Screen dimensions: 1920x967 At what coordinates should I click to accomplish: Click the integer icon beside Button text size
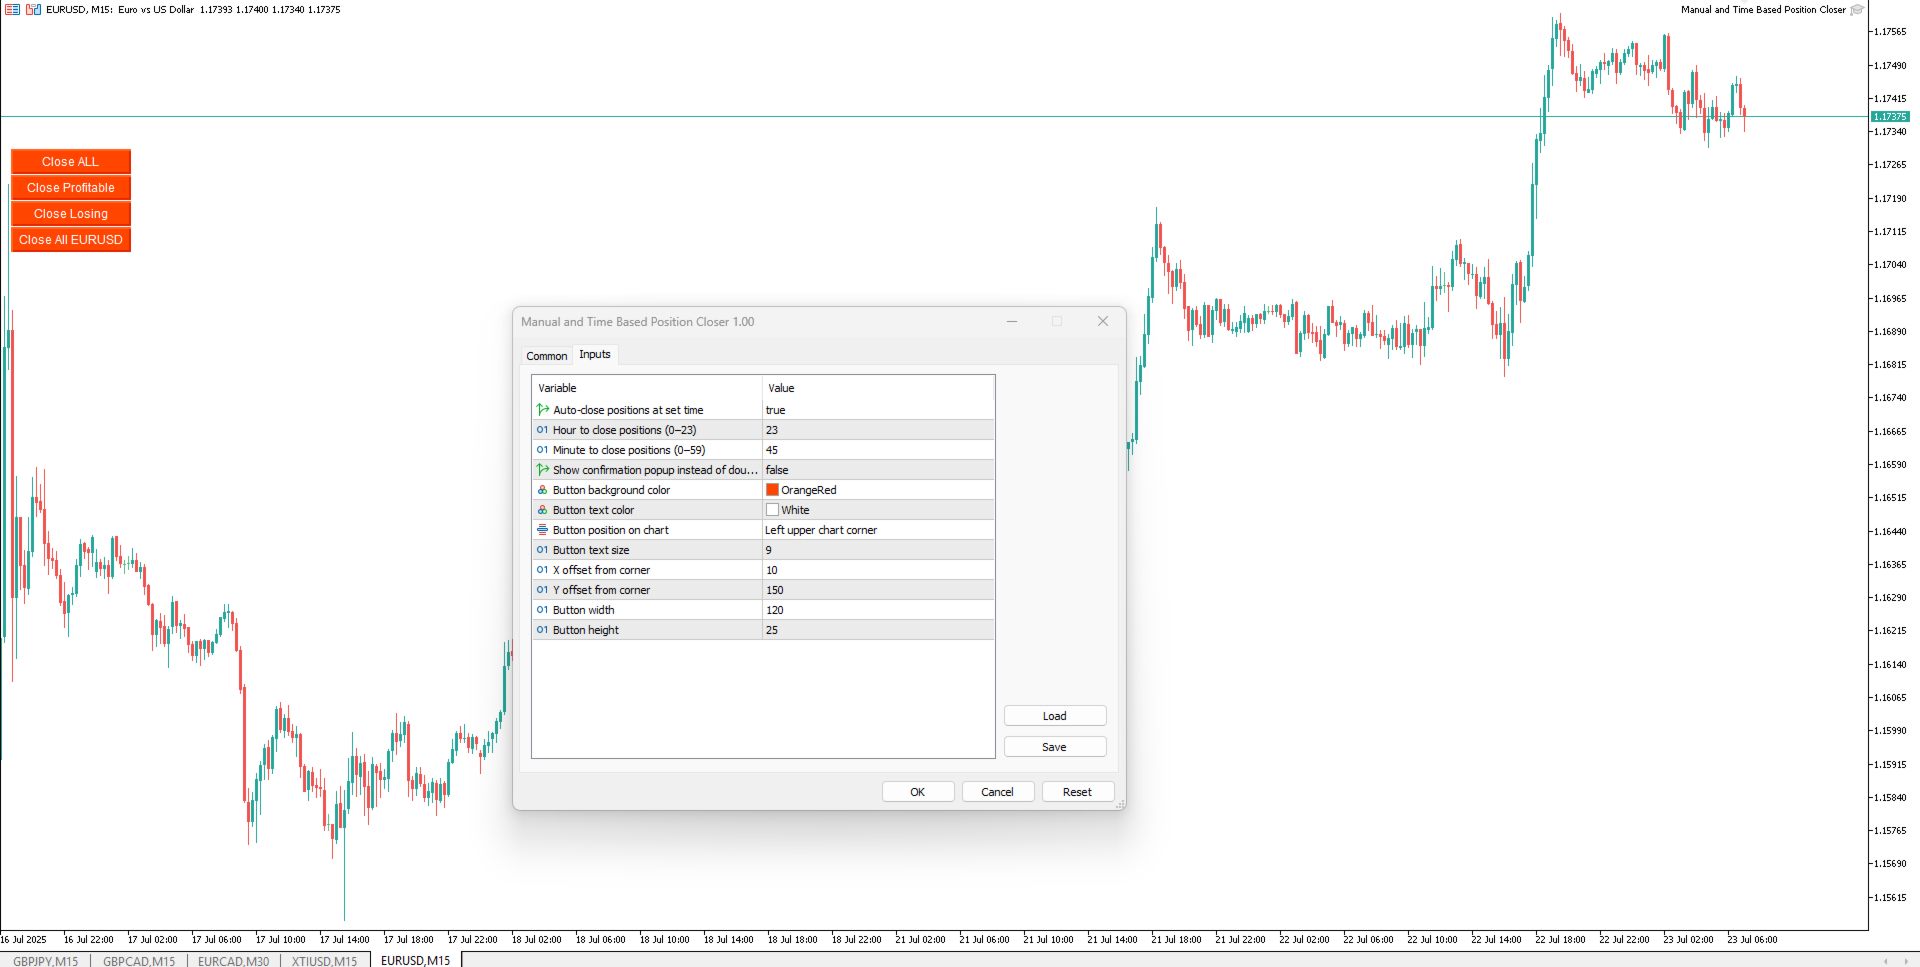(542, 550)
